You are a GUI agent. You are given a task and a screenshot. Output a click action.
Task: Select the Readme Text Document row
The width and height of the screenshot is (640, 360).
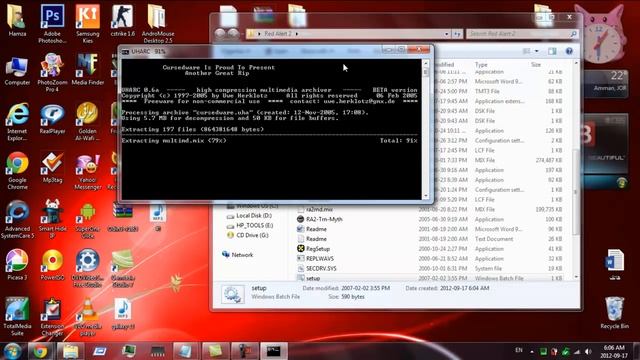[429, 239]
